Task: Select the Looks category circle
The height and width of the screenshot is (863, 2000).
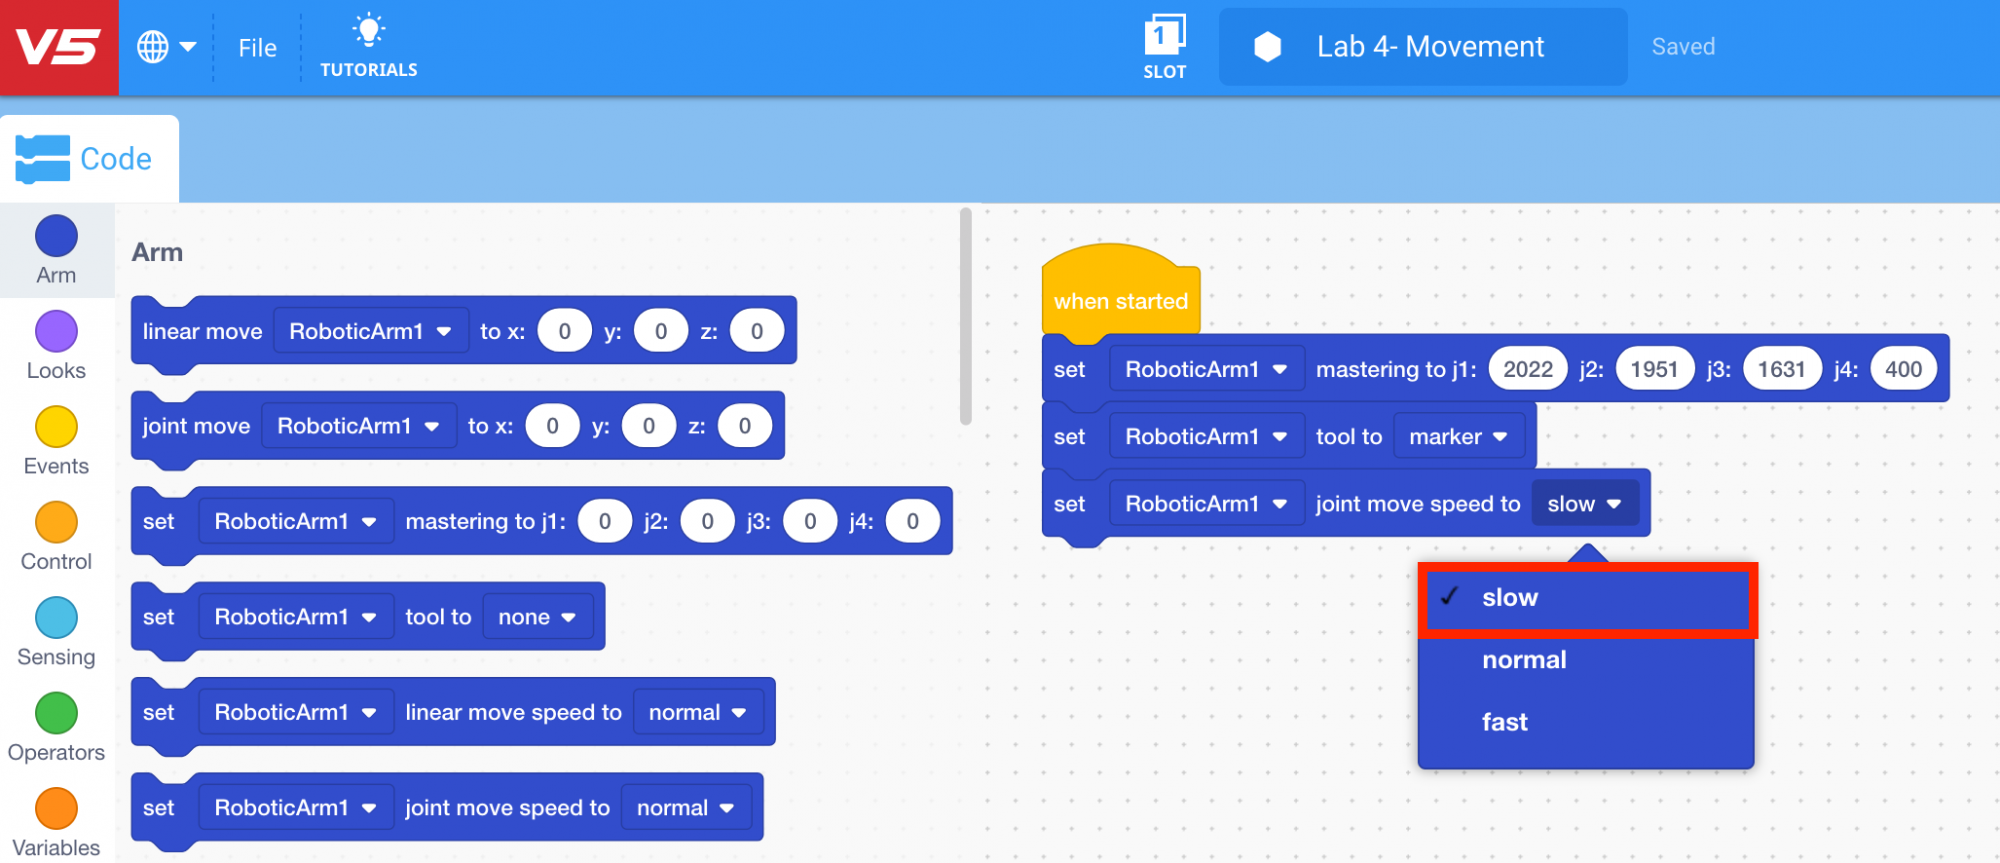Action: click(x=56, y=332)
